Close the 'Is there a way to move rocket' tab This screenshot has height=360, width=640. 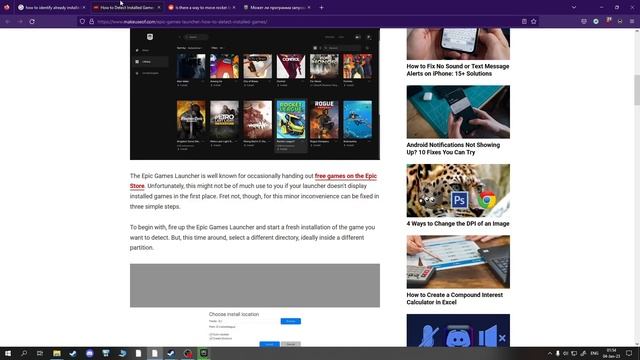click(x=234, y=7)
